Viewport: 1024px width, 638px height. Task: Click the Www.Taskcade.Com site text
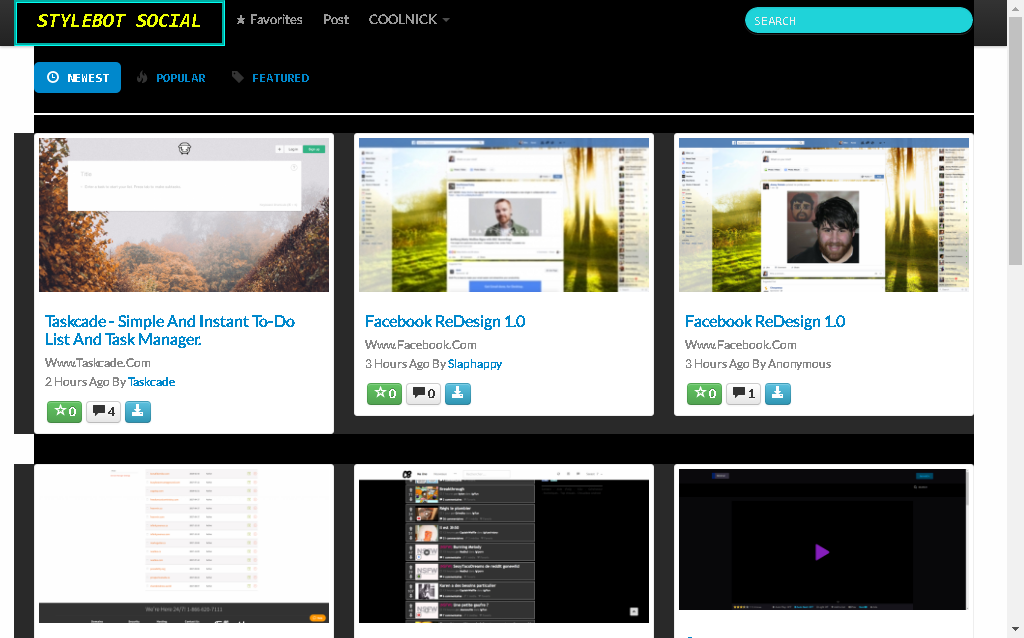coord(97,362)
